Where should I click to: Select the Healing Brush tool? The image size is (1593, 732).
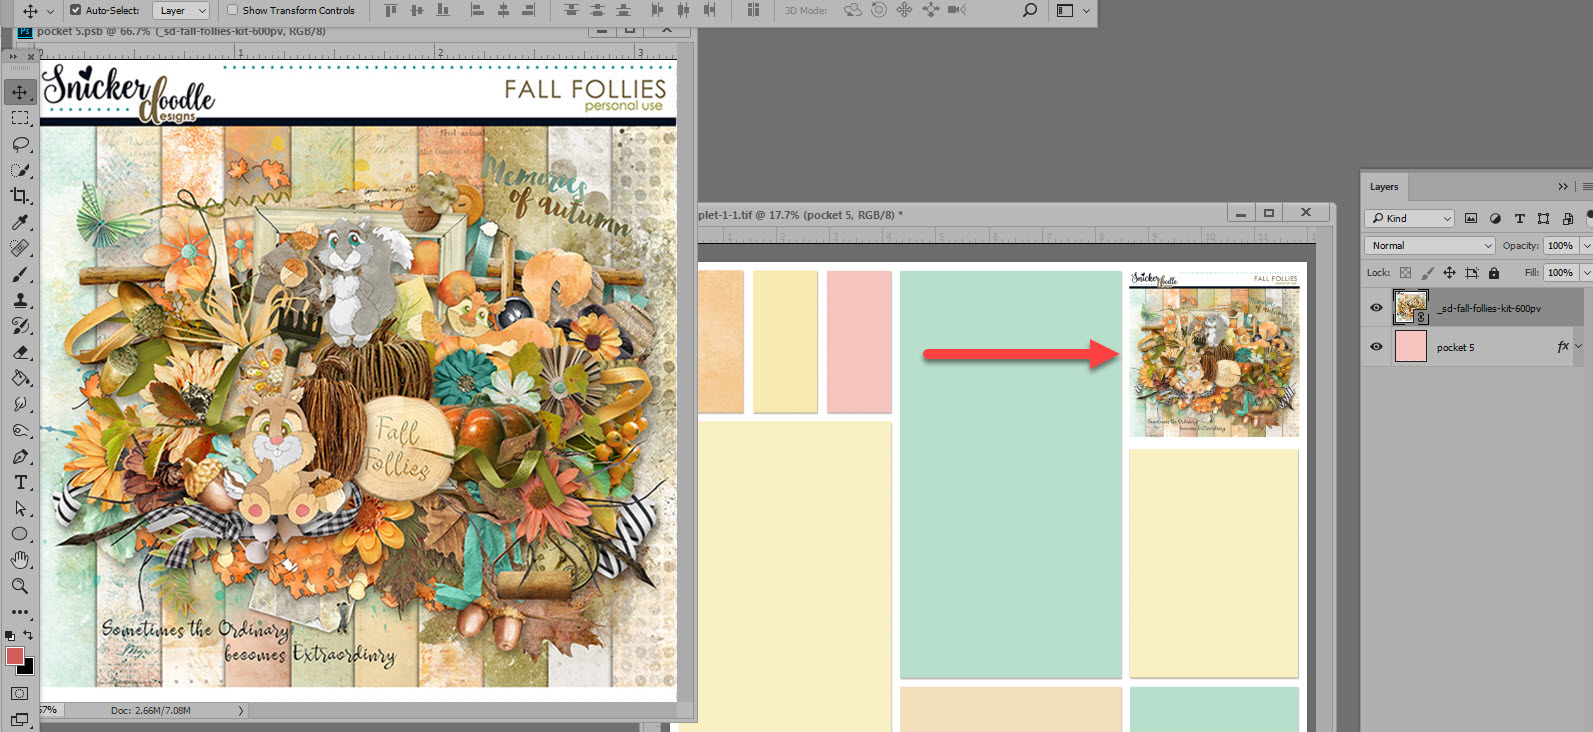coord(20,248)
